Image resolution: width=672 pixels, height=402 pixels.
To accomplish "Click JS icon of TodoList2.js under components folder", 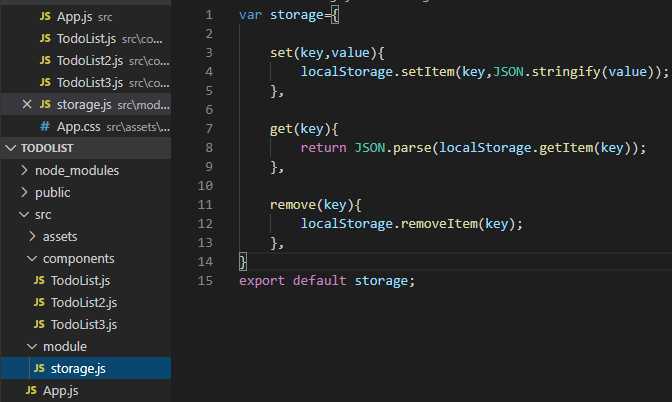I will coord(39,303).
